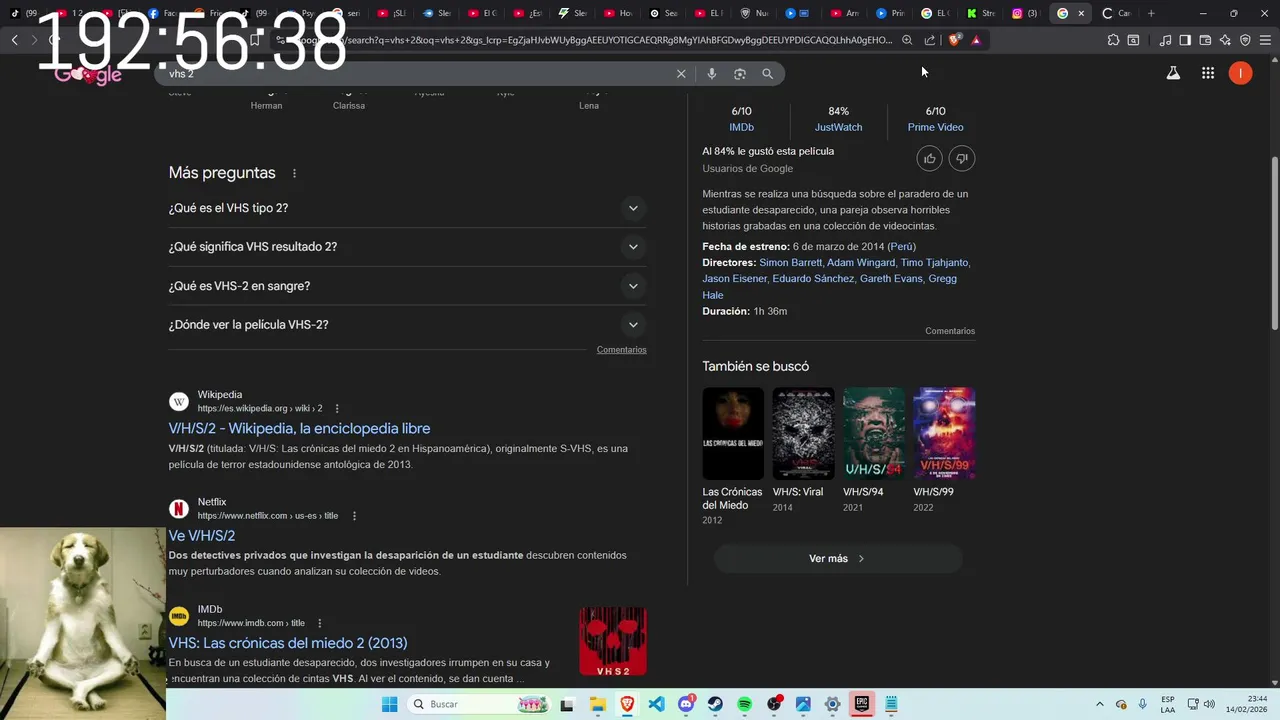Image resolution: width=1280 pixels, height=720 pixels.
Task: Open the Brave Wallet icon
Action: 1205,40
